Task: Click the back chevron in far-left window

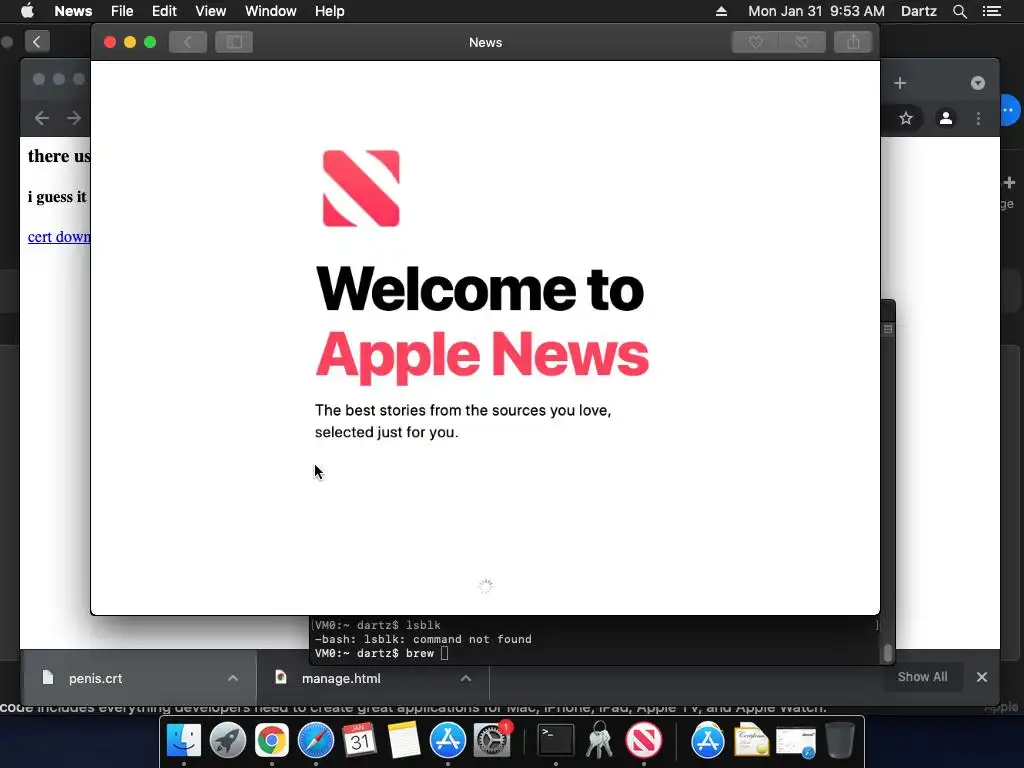Action: pyautogui.click(x=37, y=42)
